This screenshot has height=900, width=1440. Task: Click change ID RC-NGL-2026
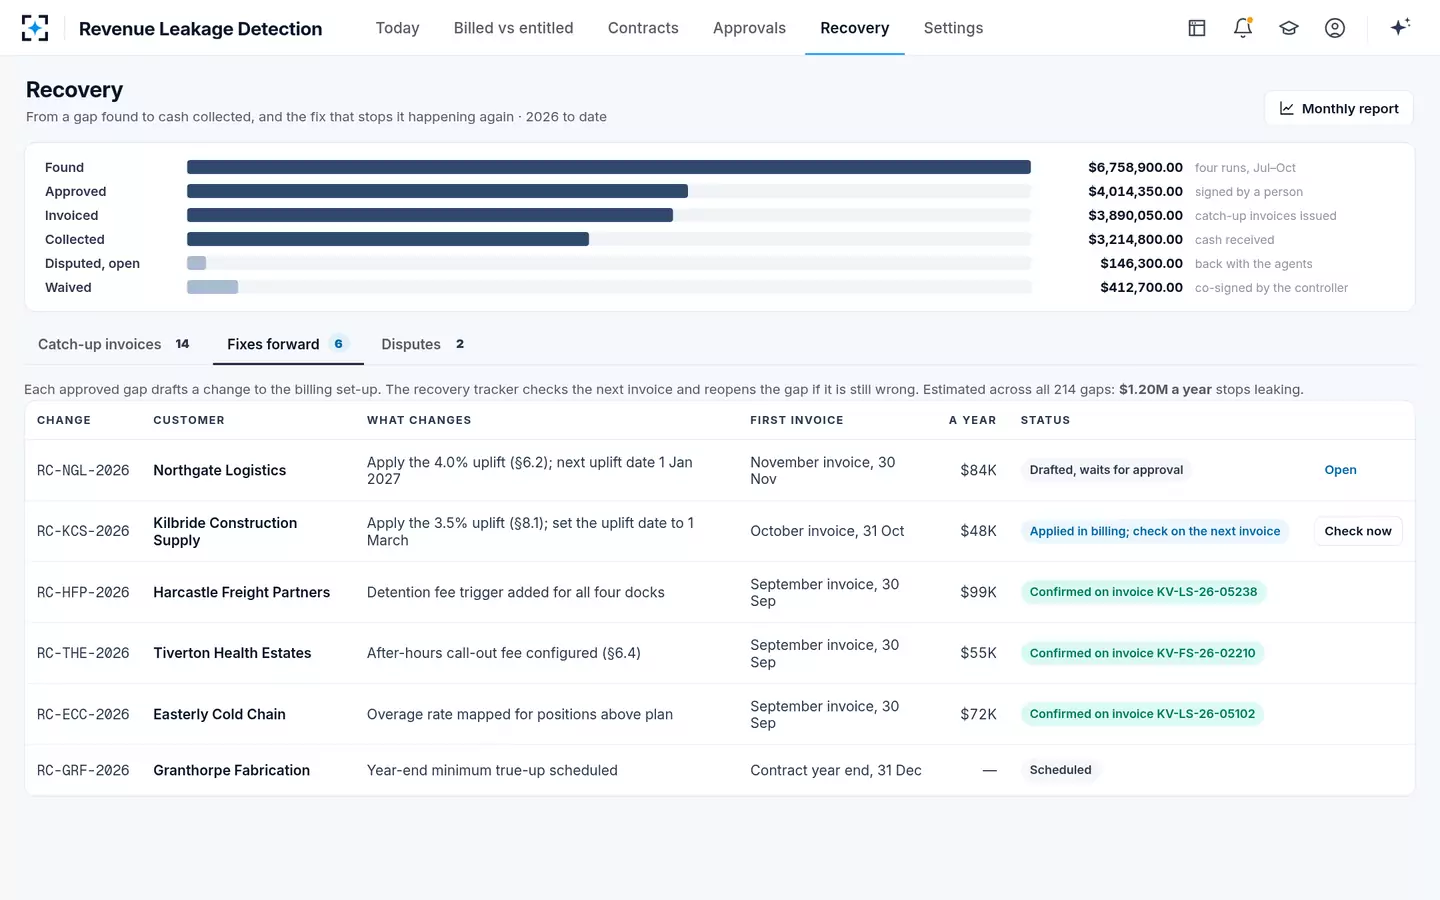tap(83, 470)
